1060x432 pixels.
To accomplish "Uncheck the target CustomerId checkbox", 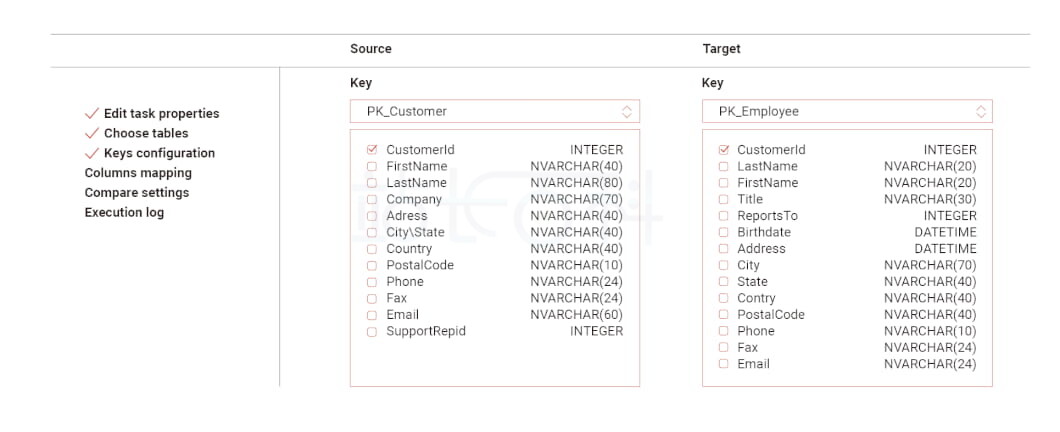I will click(724, 150).
